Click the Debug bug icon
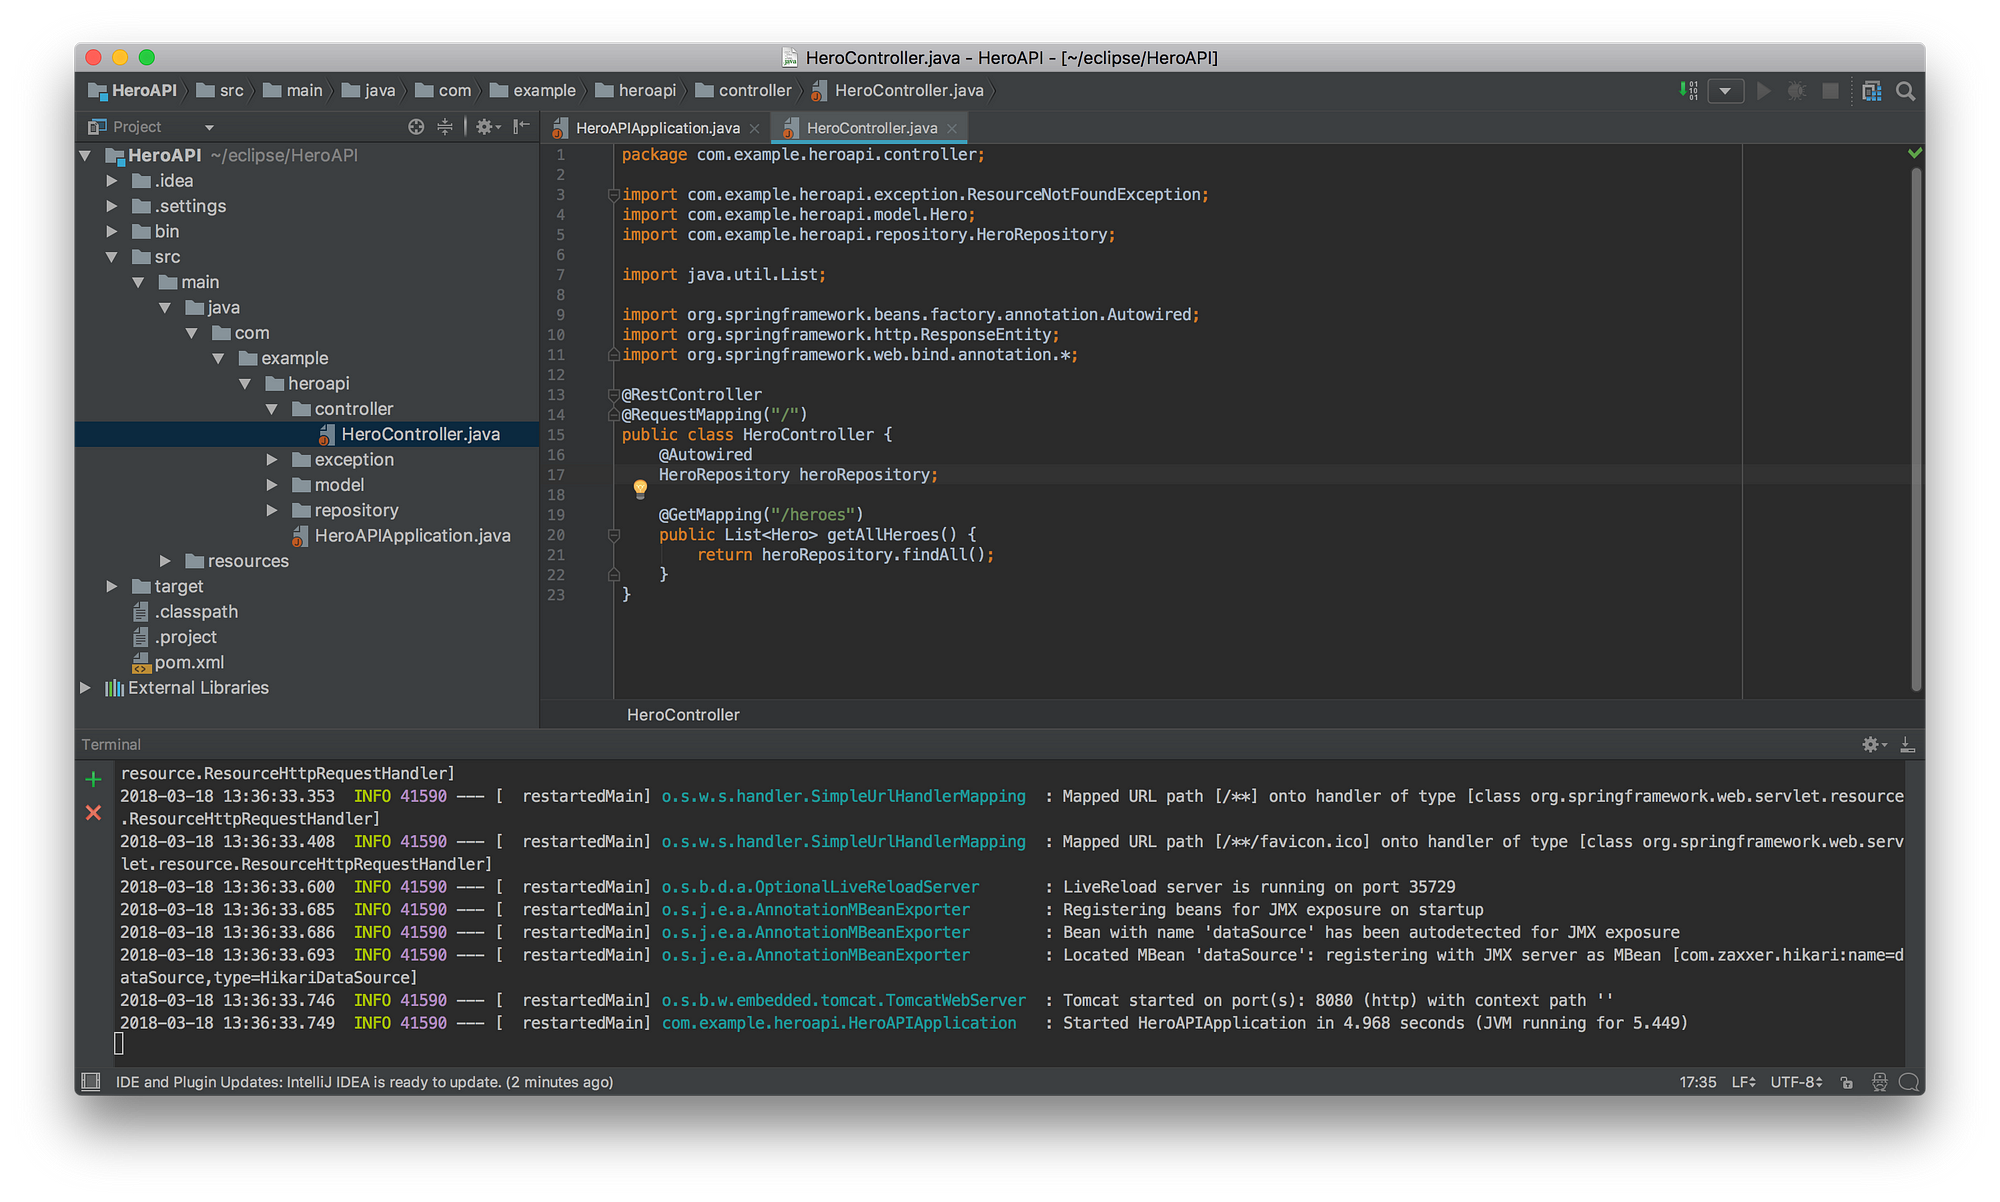This screenshot has height=1202, width=2000. (1797, 91)
